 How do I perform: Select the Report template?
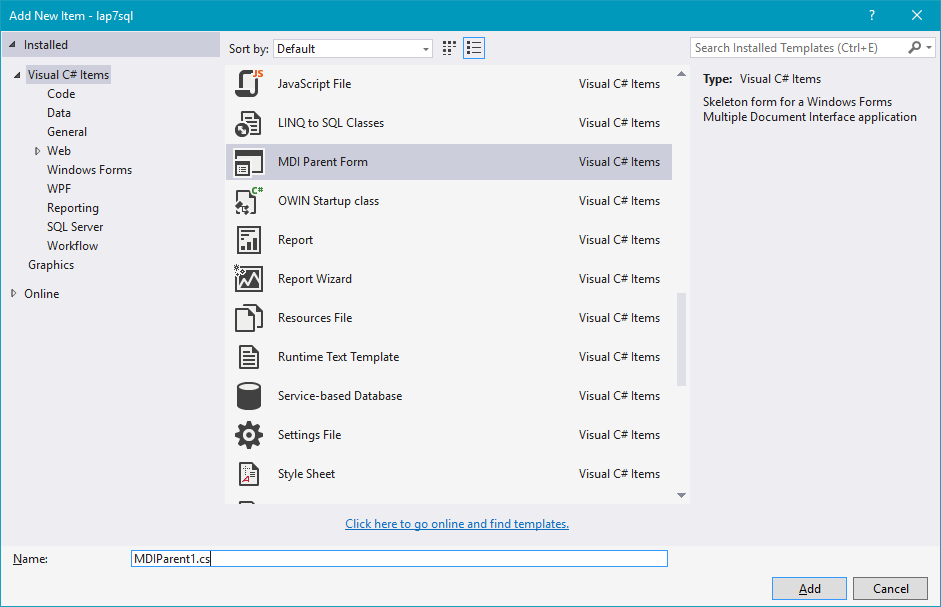[x=297, y=239]
